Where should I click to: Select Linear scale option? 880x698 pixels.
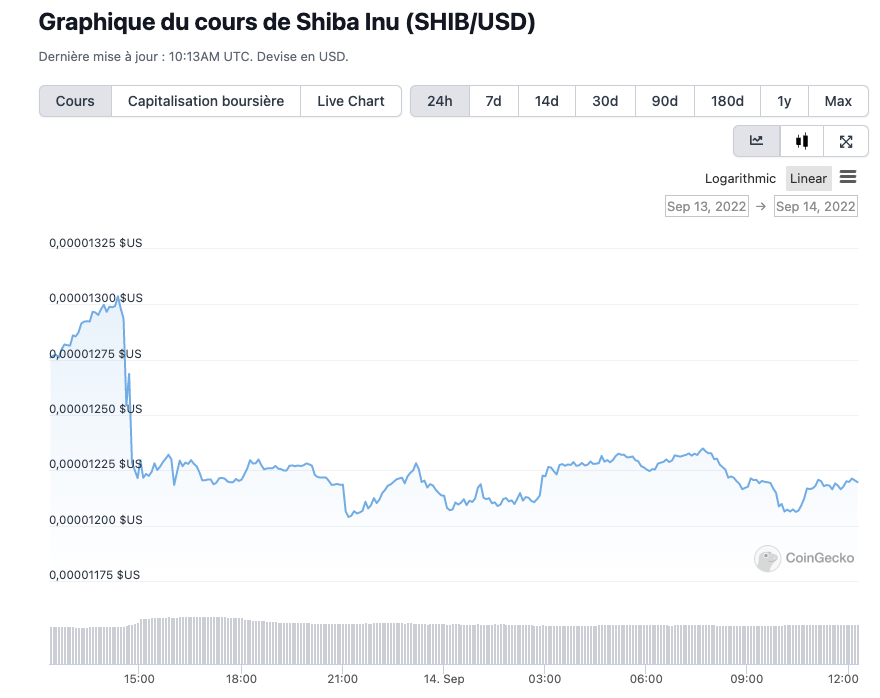(x=808, y=179)
